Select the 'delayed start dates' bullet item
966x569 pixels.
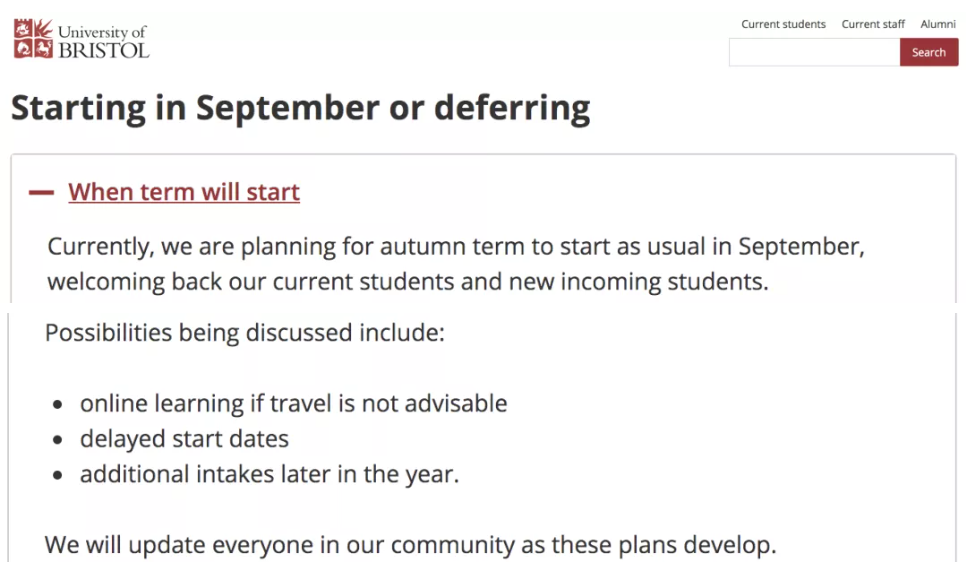click(184, 440)
